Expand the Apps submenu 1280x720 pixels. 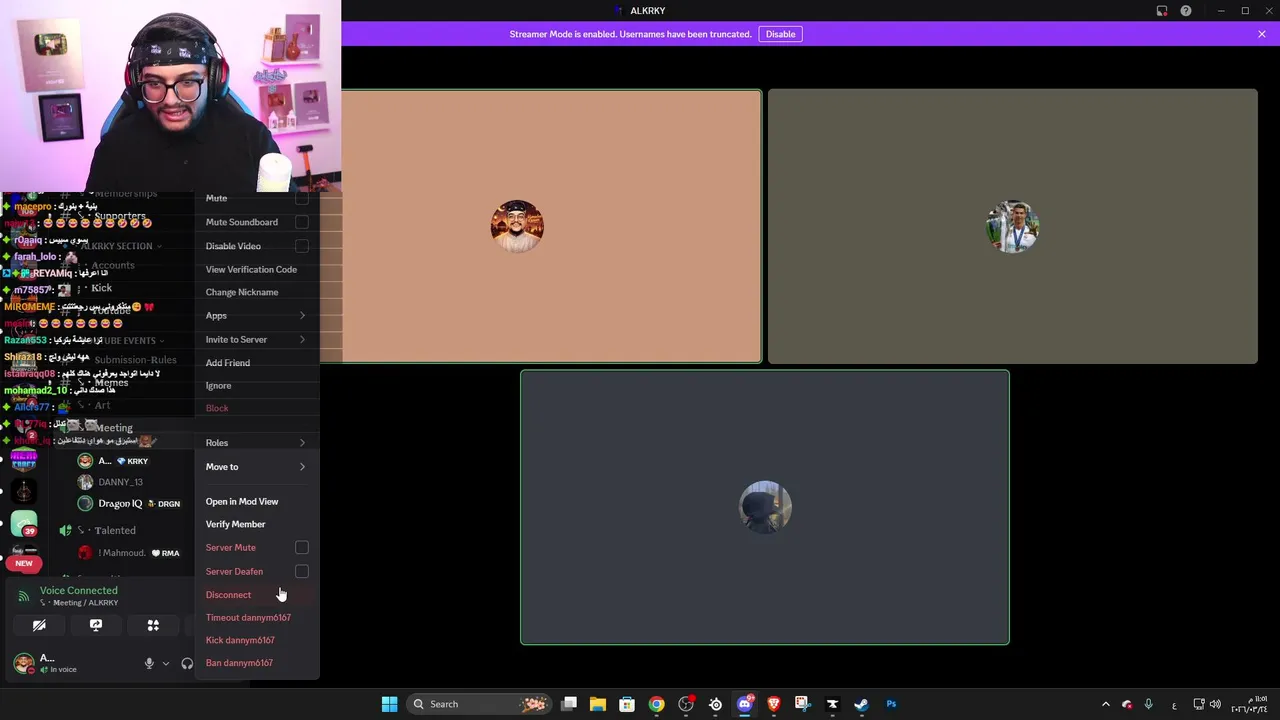[x=257, y=316]
